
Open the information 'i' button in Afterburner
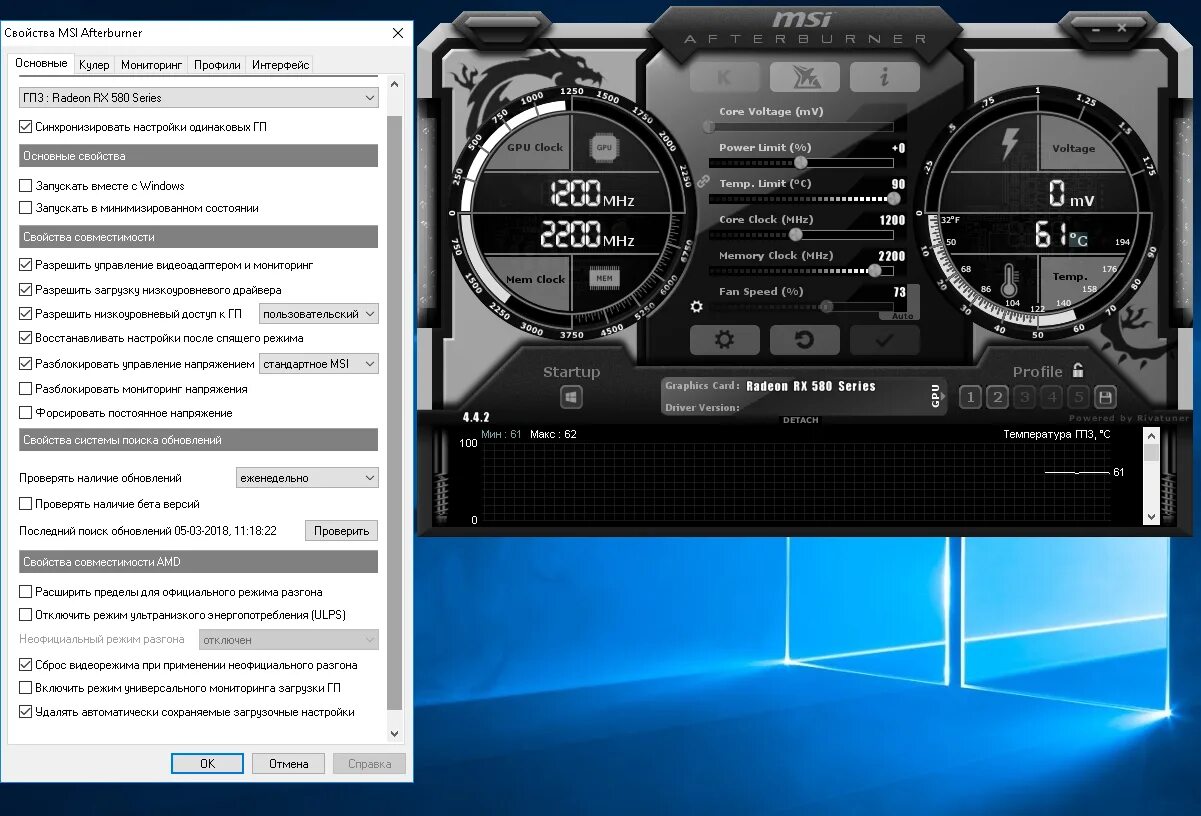click(x=884, y=77)
